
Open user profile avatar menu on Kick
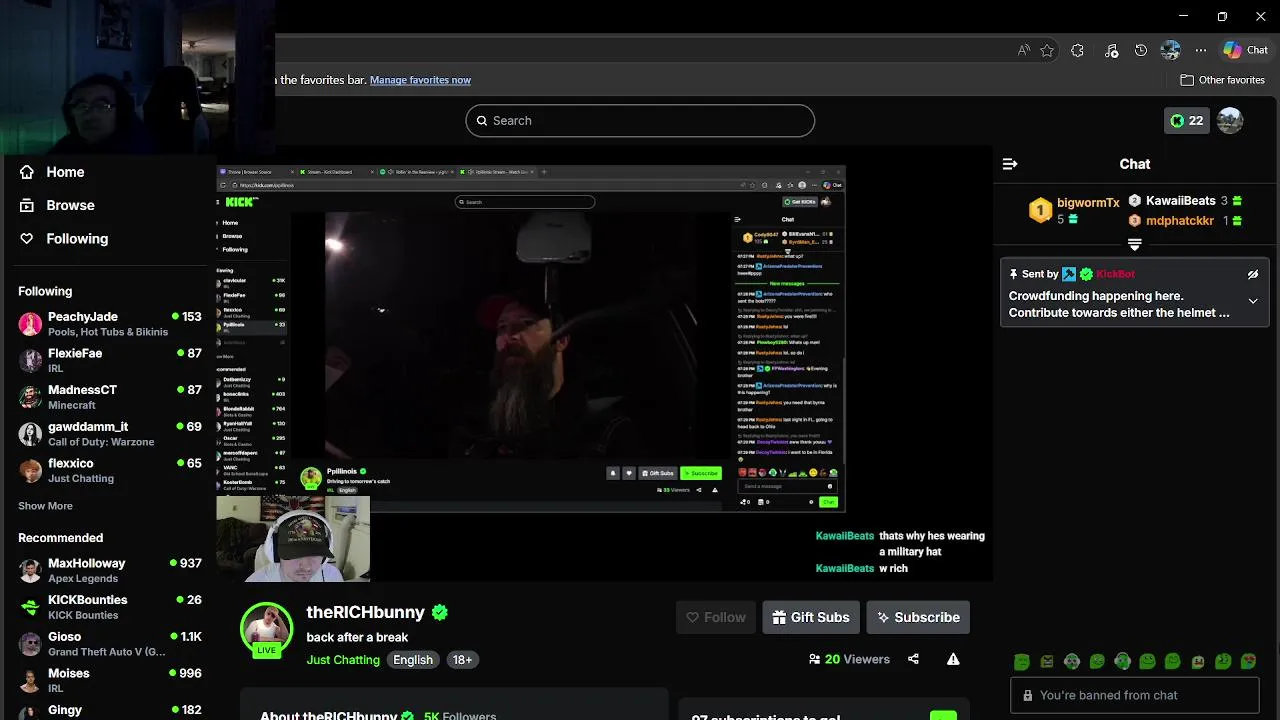click(x=1230, y=120)
